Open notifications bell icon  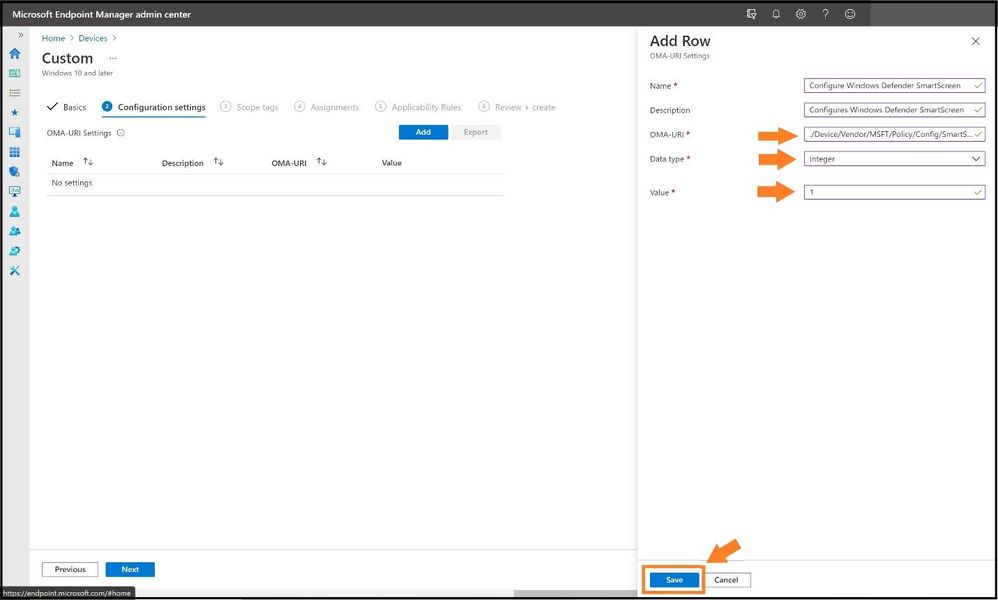tap(776, 14)
